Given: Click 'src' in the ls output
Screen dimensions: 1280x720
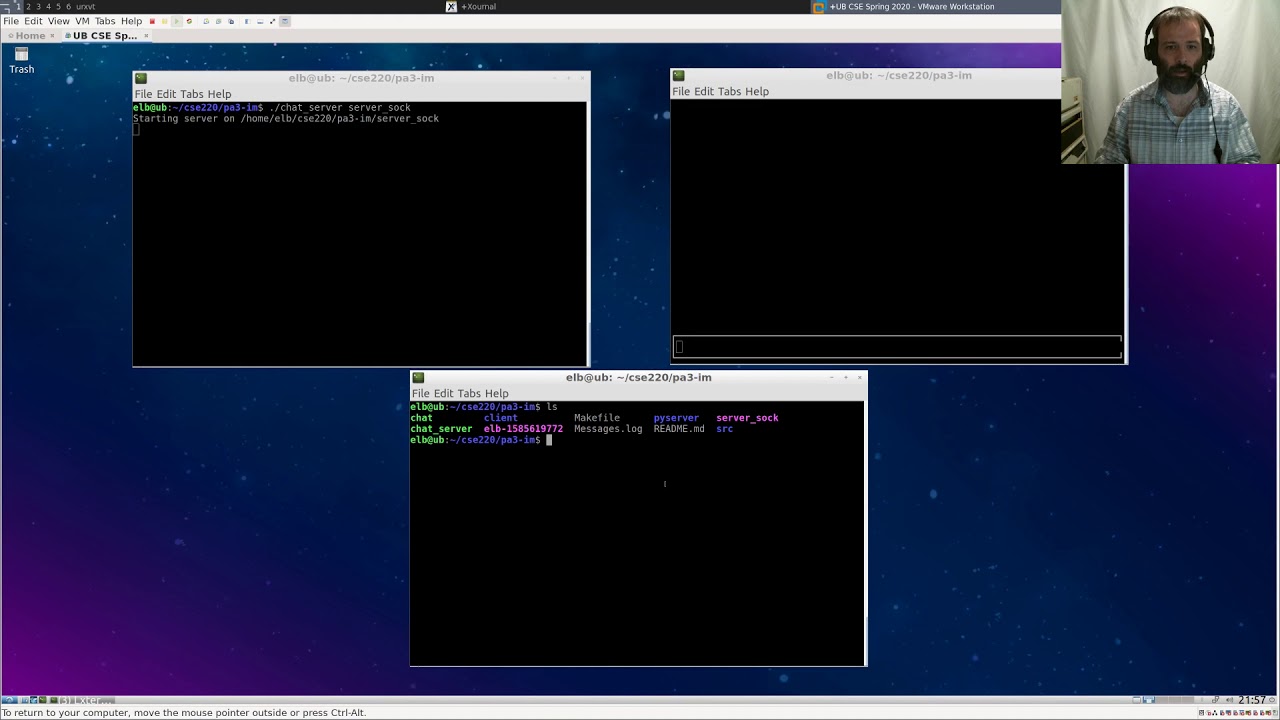Looking at the screenshot, I should point(725,429).
